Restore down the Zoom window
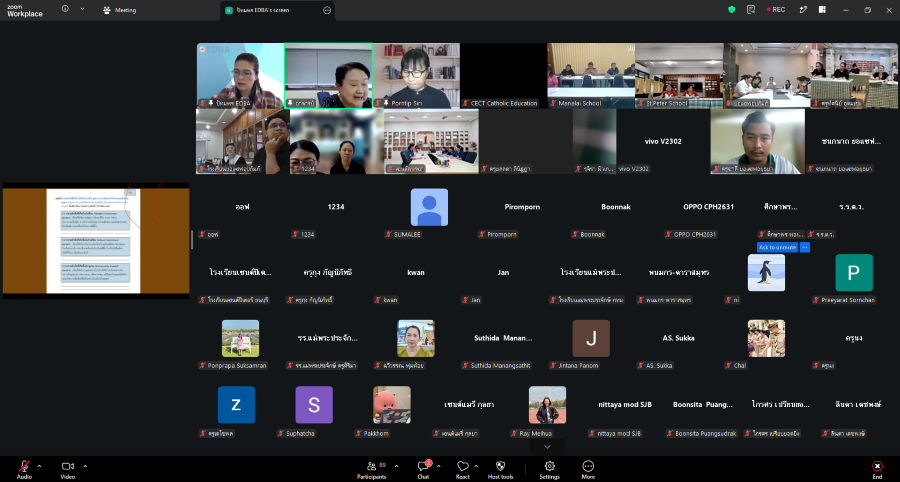 [x=867, y=10]
